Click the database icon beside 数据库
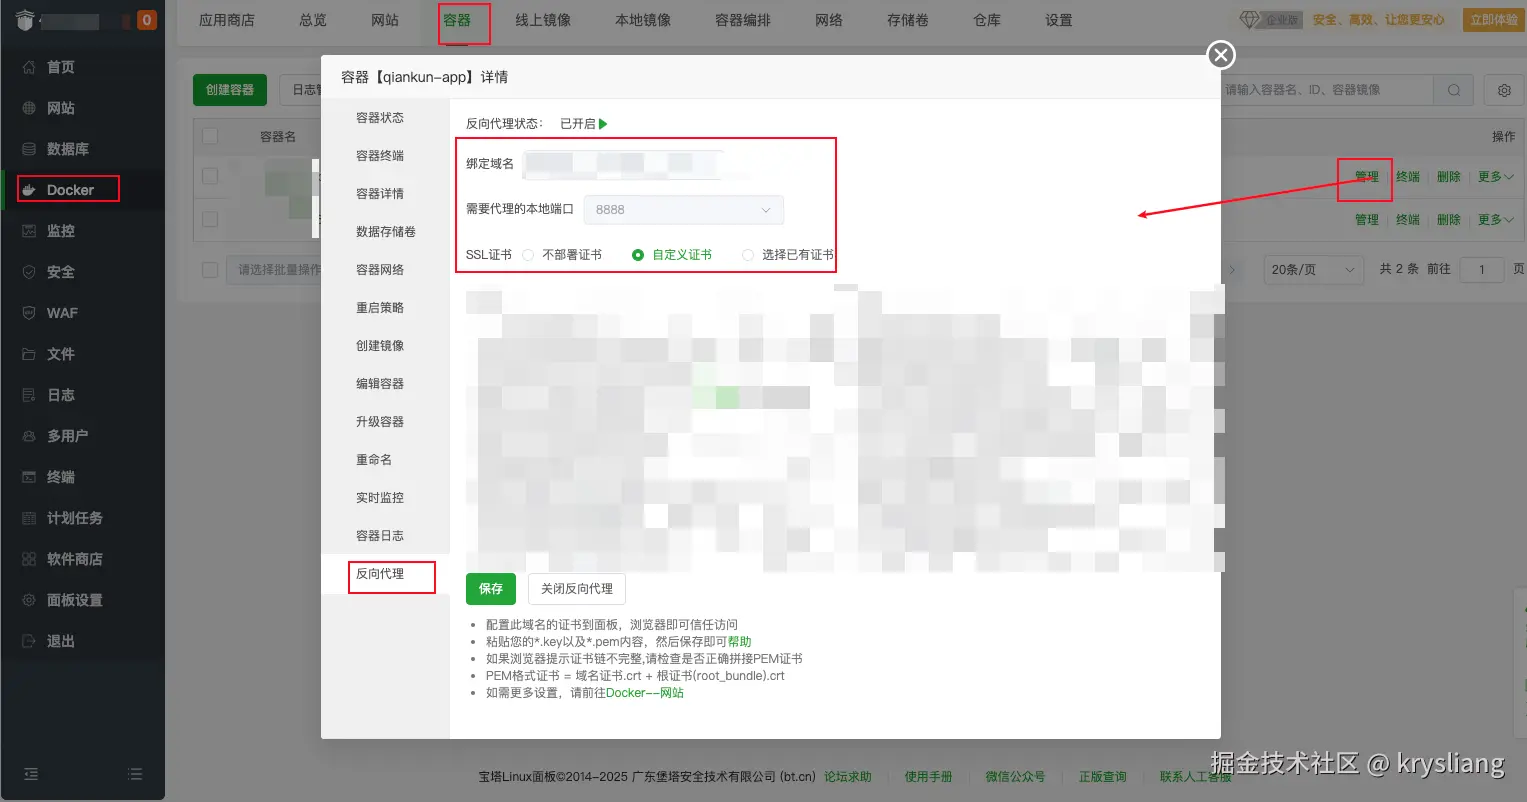Image resolution: width=1527 pixels, height=802 pixels. (29, 149)
